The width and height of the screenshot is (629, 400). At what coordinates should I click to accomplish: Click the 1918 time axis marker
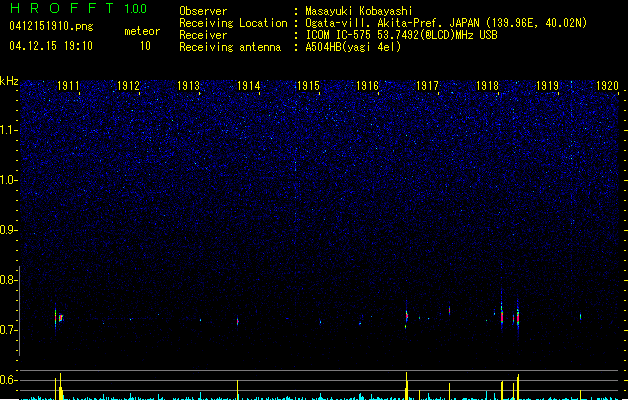[487, 86]
